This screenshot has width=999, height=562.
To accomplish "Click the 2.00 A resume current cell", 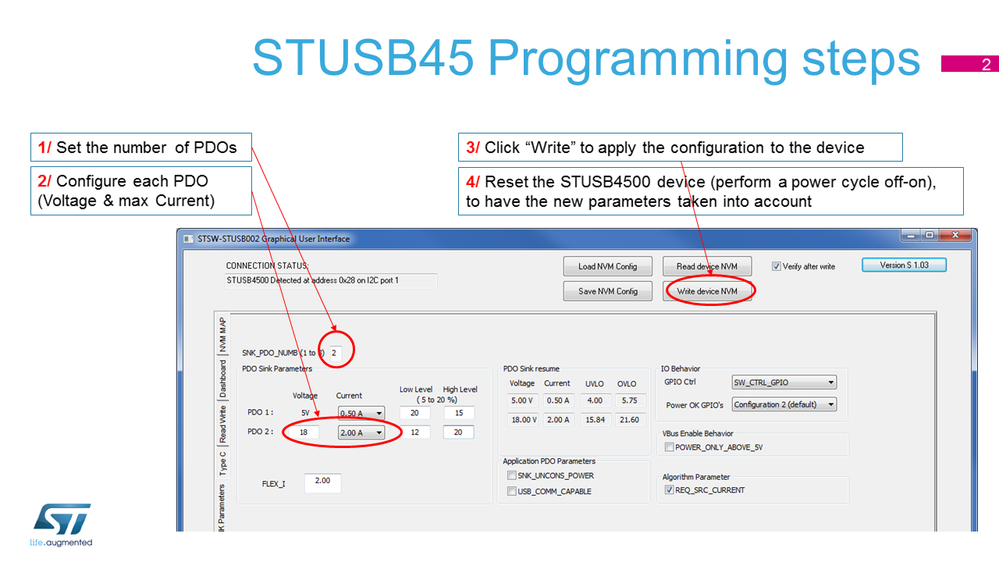I will (558, 419).
